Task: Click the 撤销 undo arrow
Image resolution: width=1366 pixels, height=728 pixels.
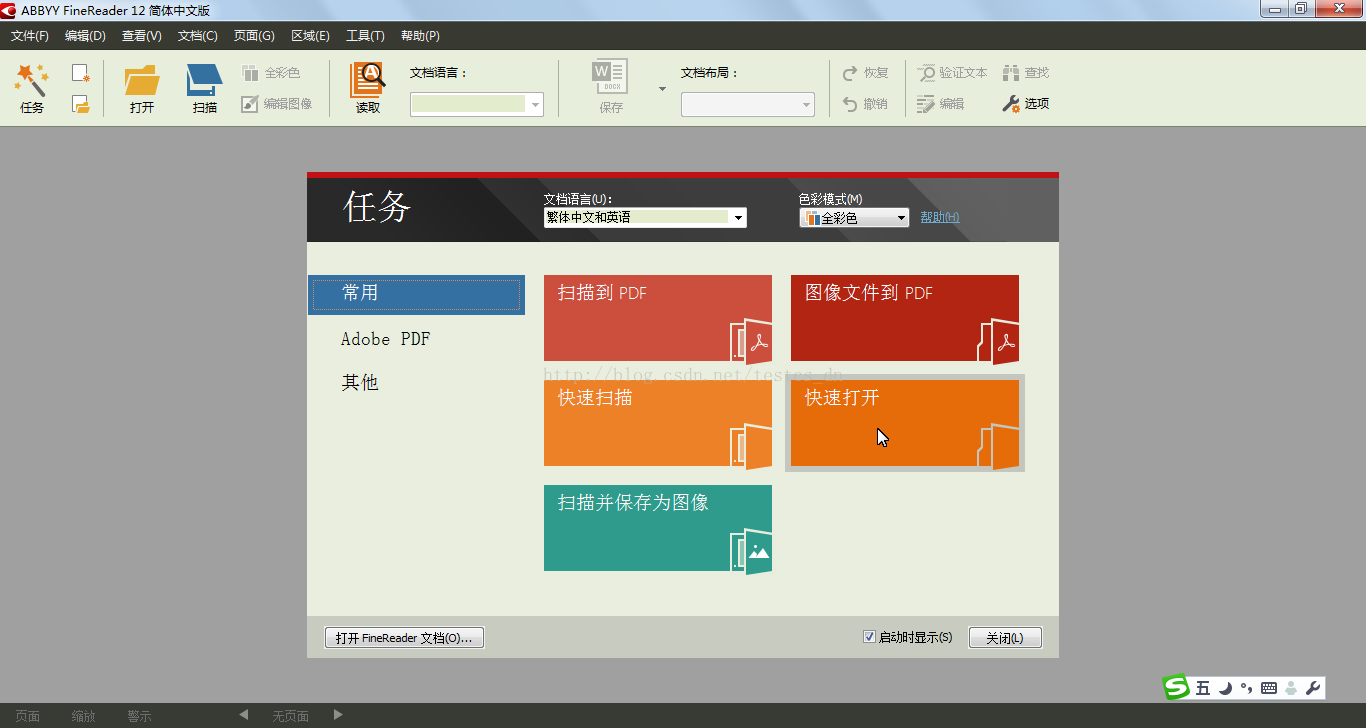Action: (851, 104)
